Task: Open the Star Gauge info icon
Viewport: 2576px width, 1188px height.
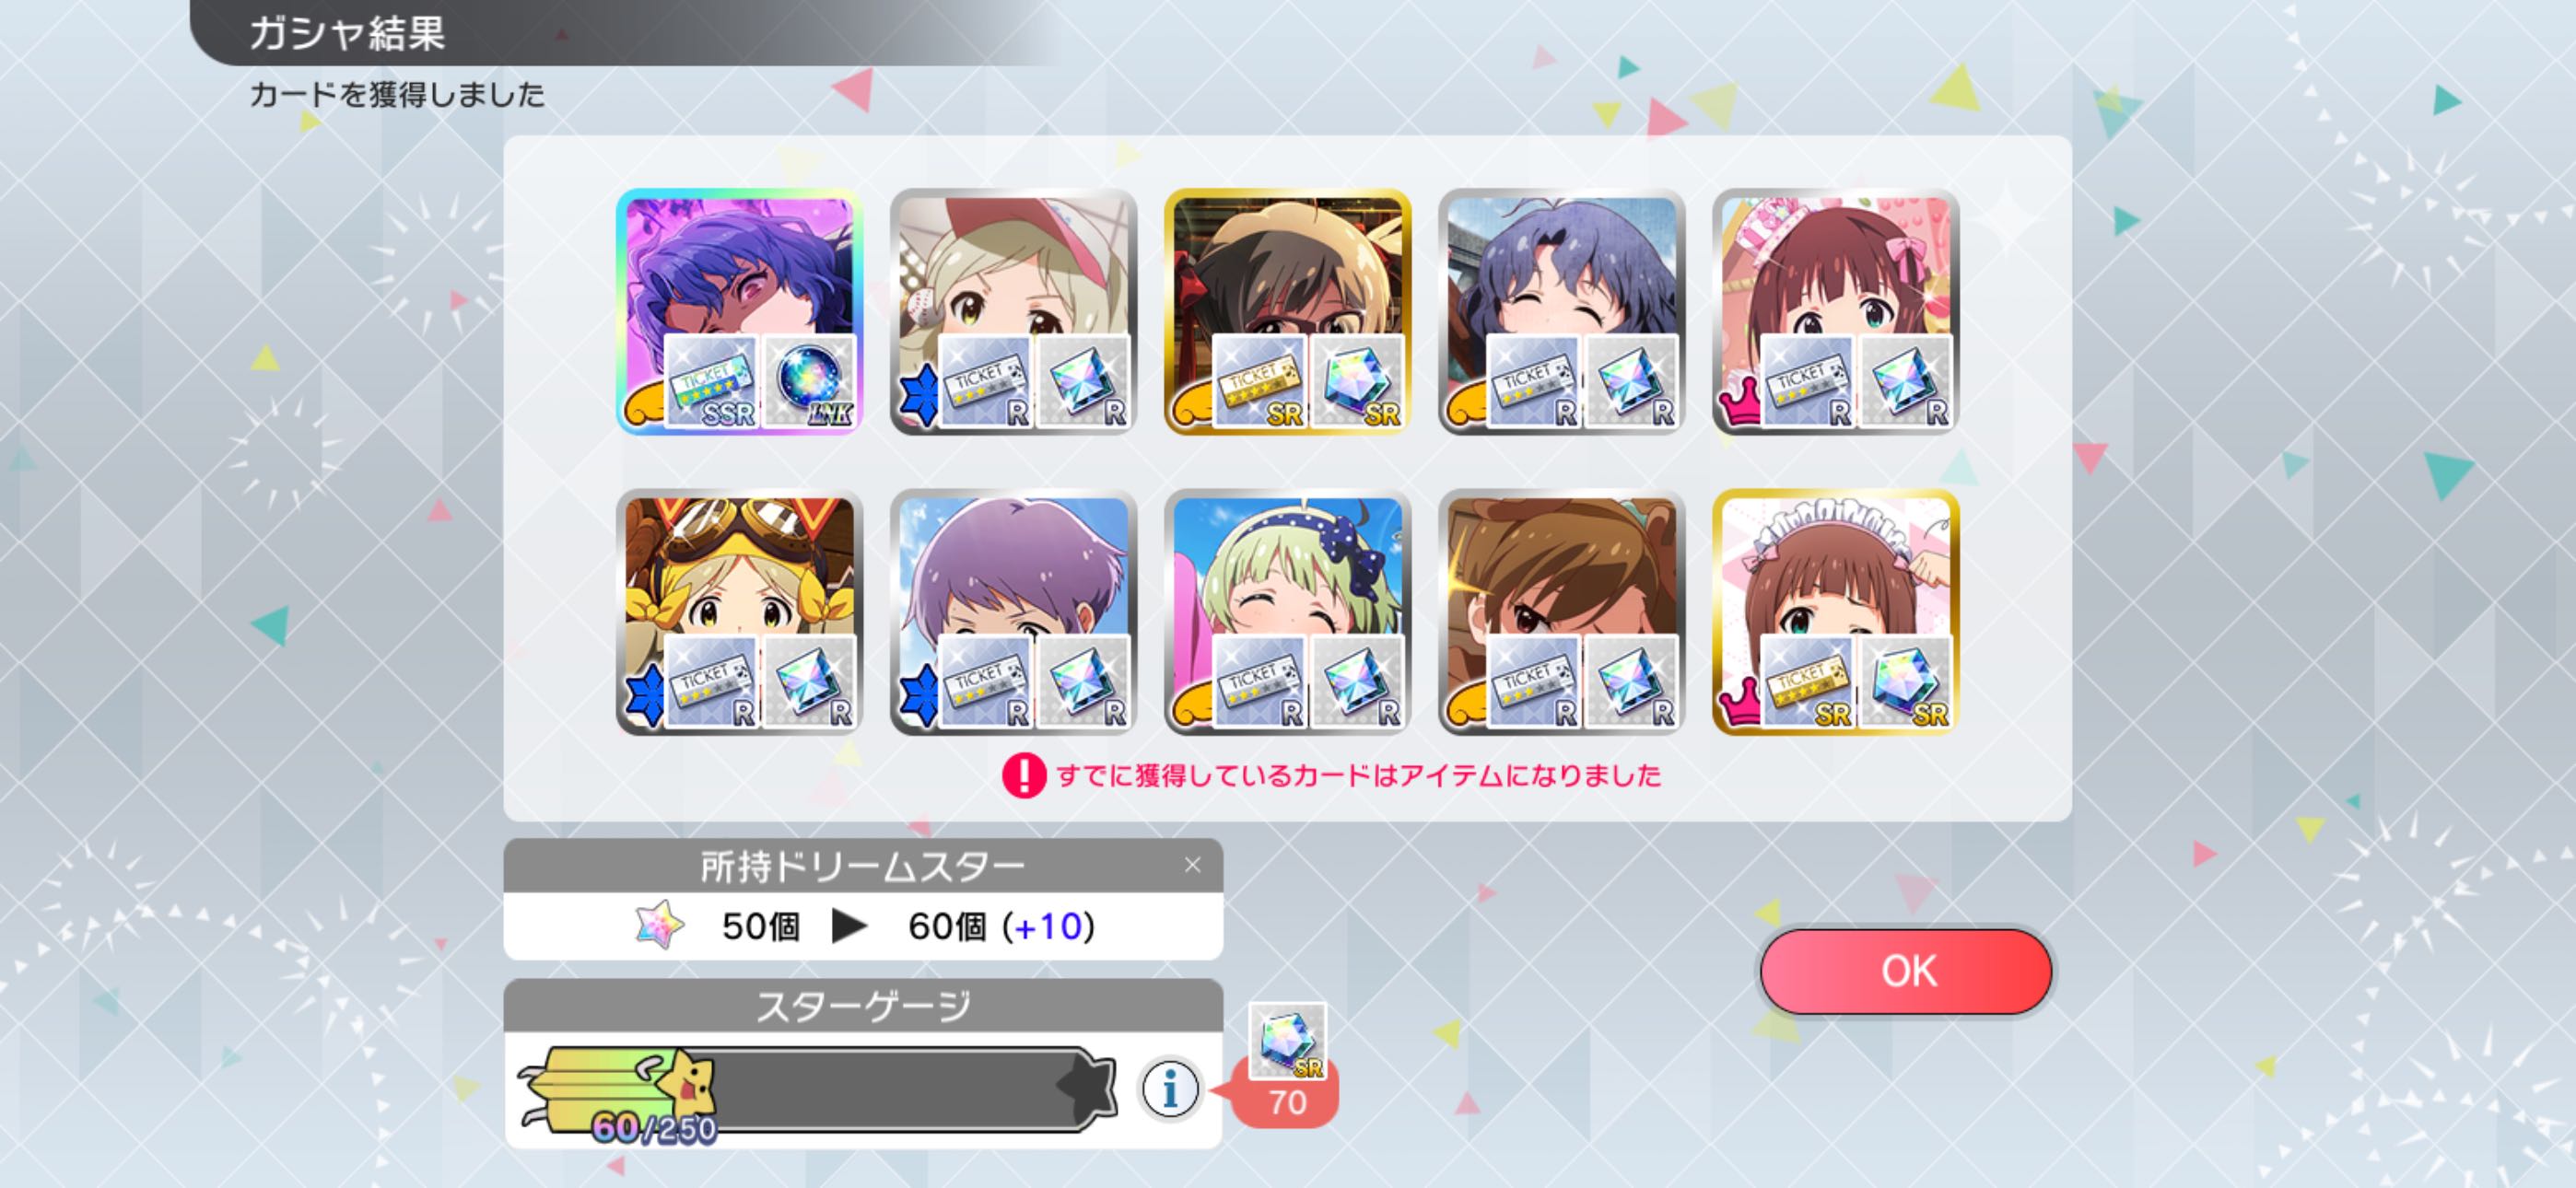Action: 1169,1088
